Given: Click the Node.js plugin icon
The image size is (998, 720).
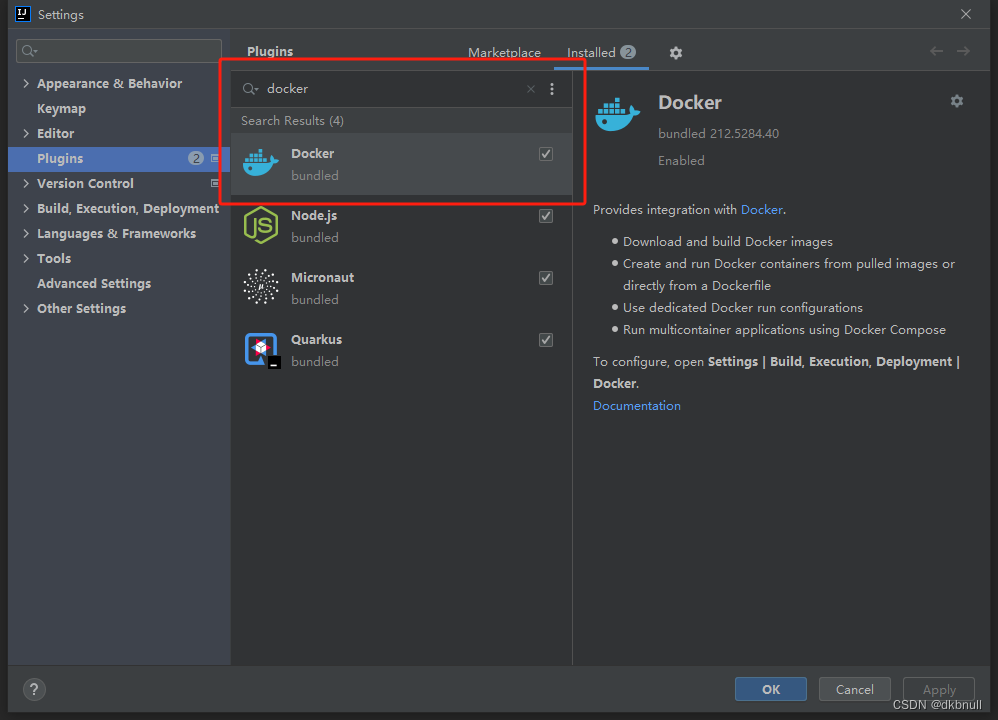Looking at the screenshot, I should 261,225.
